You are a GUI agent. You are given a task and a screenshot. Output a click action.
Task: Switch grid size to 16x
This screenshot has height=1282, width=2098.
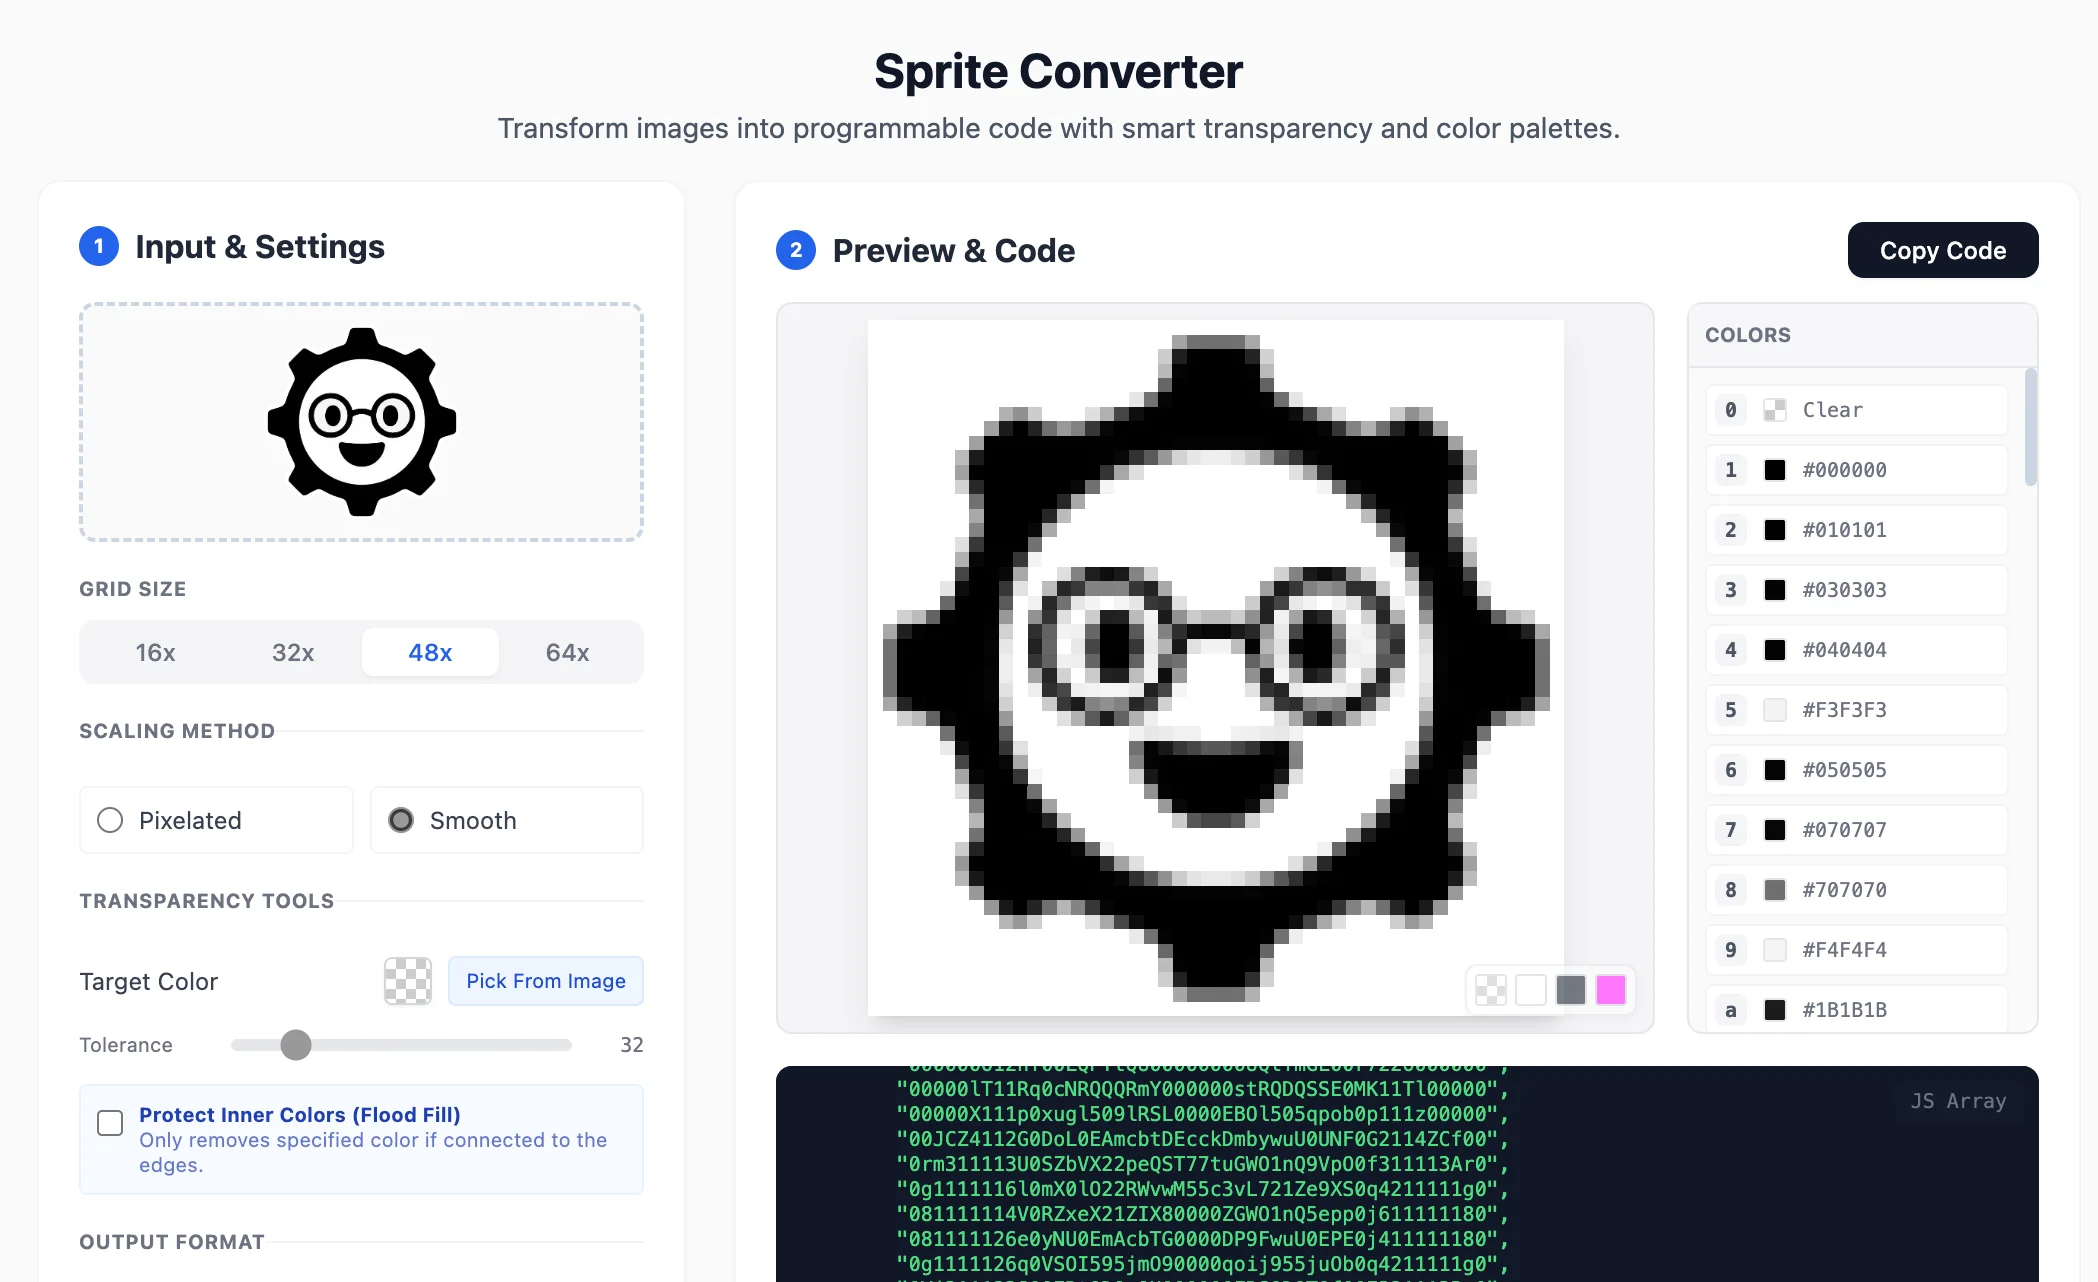(155, 652)
